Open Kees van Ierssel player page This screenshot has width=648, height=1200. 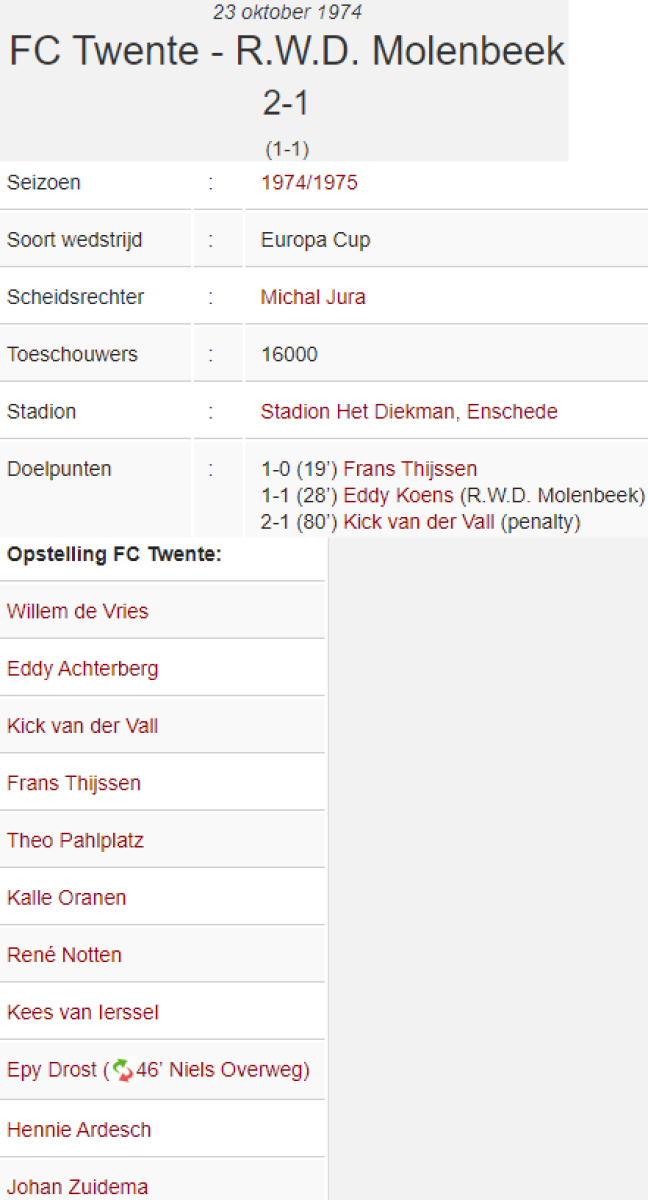82,1013
